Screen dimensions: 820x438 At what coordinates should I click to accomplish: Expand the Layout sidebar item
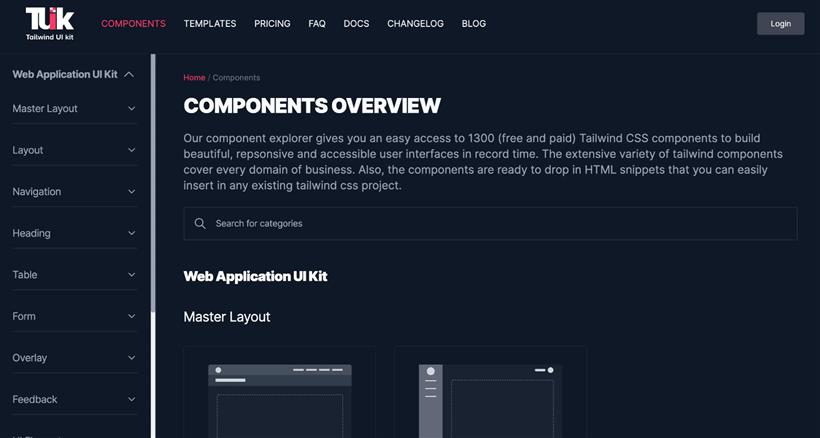click(x=74, y=150)
